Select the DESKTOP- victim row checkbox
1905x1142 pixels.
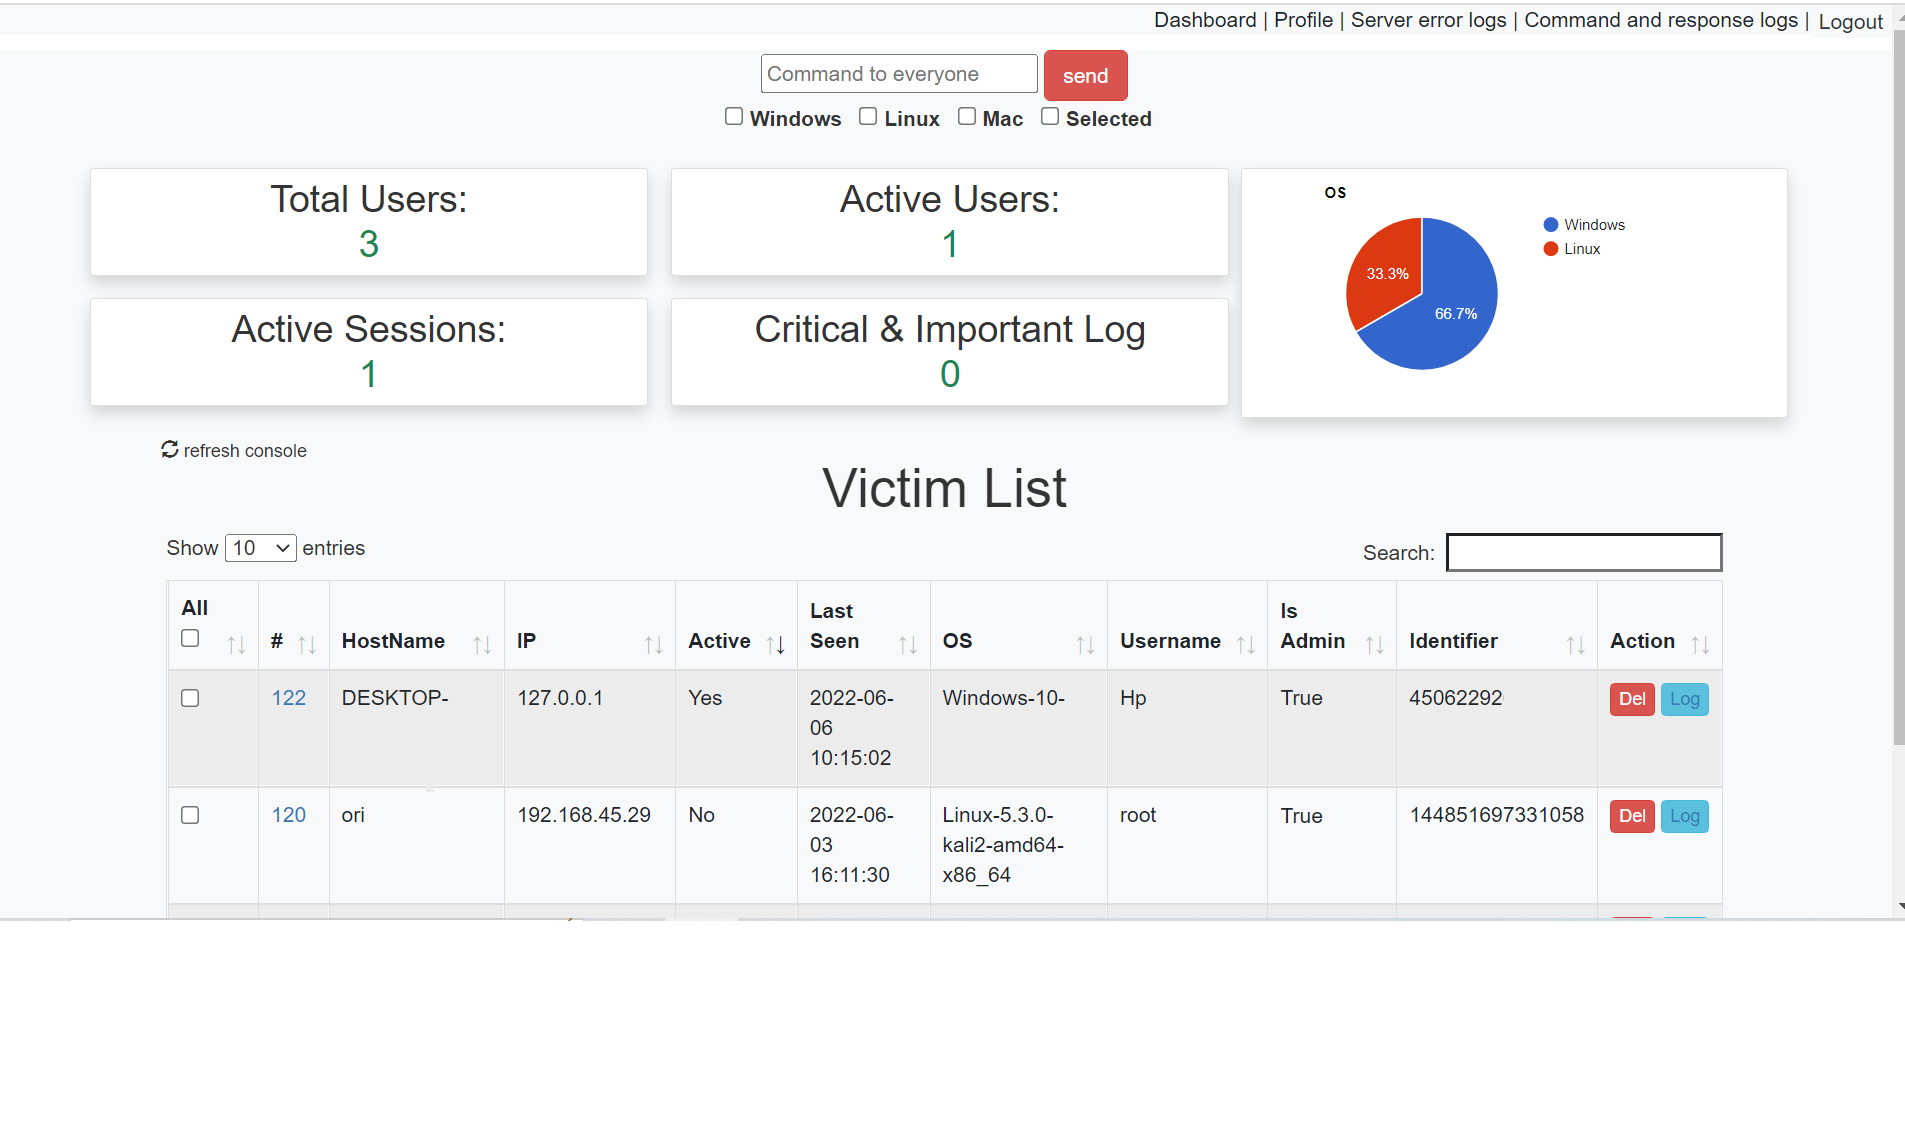coord(190,698)
